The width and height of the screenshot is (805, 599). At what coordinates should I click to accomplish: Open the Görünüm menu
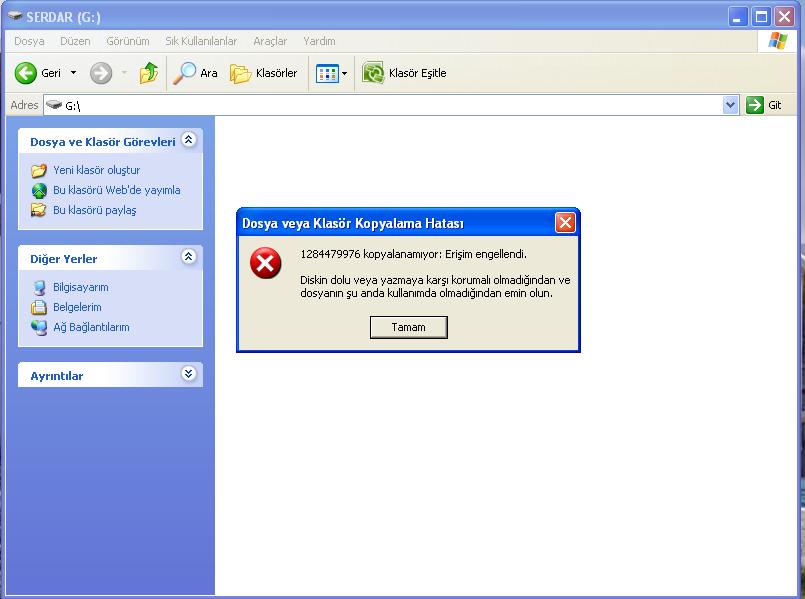coord(128,41)
